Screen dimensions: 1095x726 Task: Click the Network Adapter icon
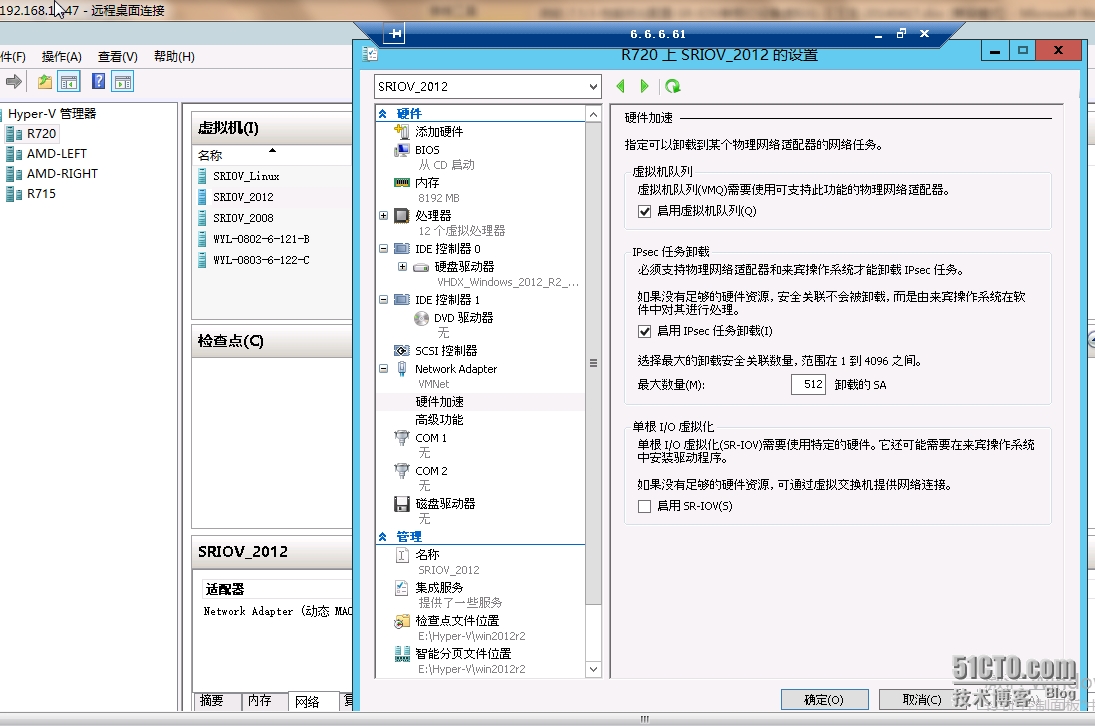pos(402,369)
